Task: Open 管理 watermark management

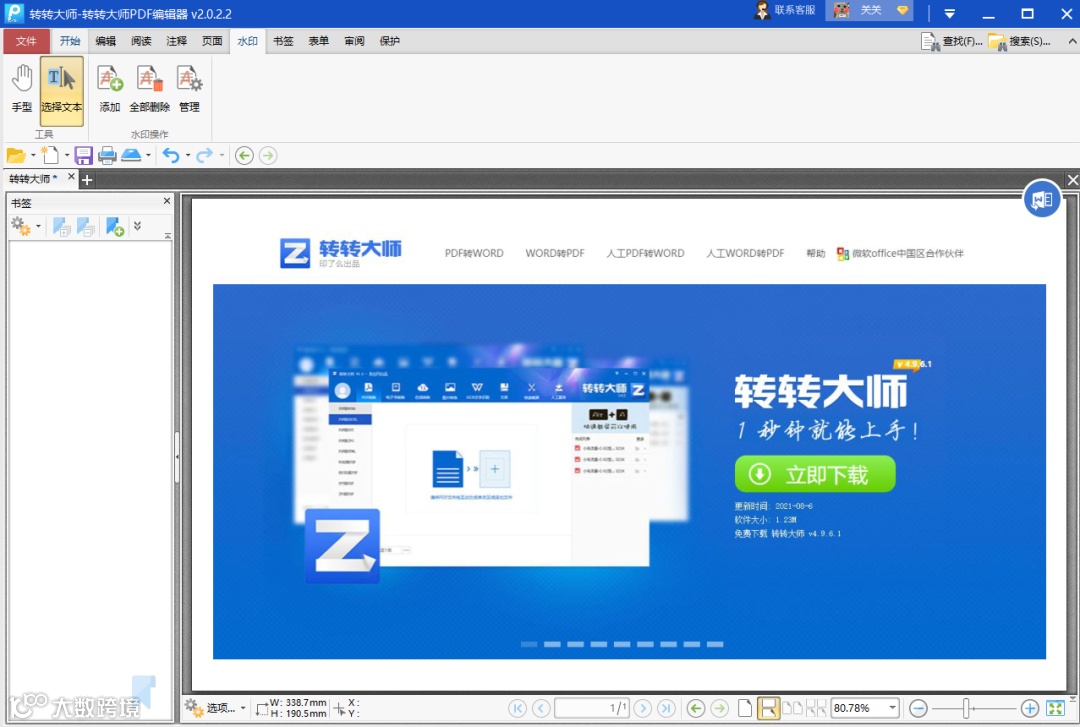Action: pos(189,90)
